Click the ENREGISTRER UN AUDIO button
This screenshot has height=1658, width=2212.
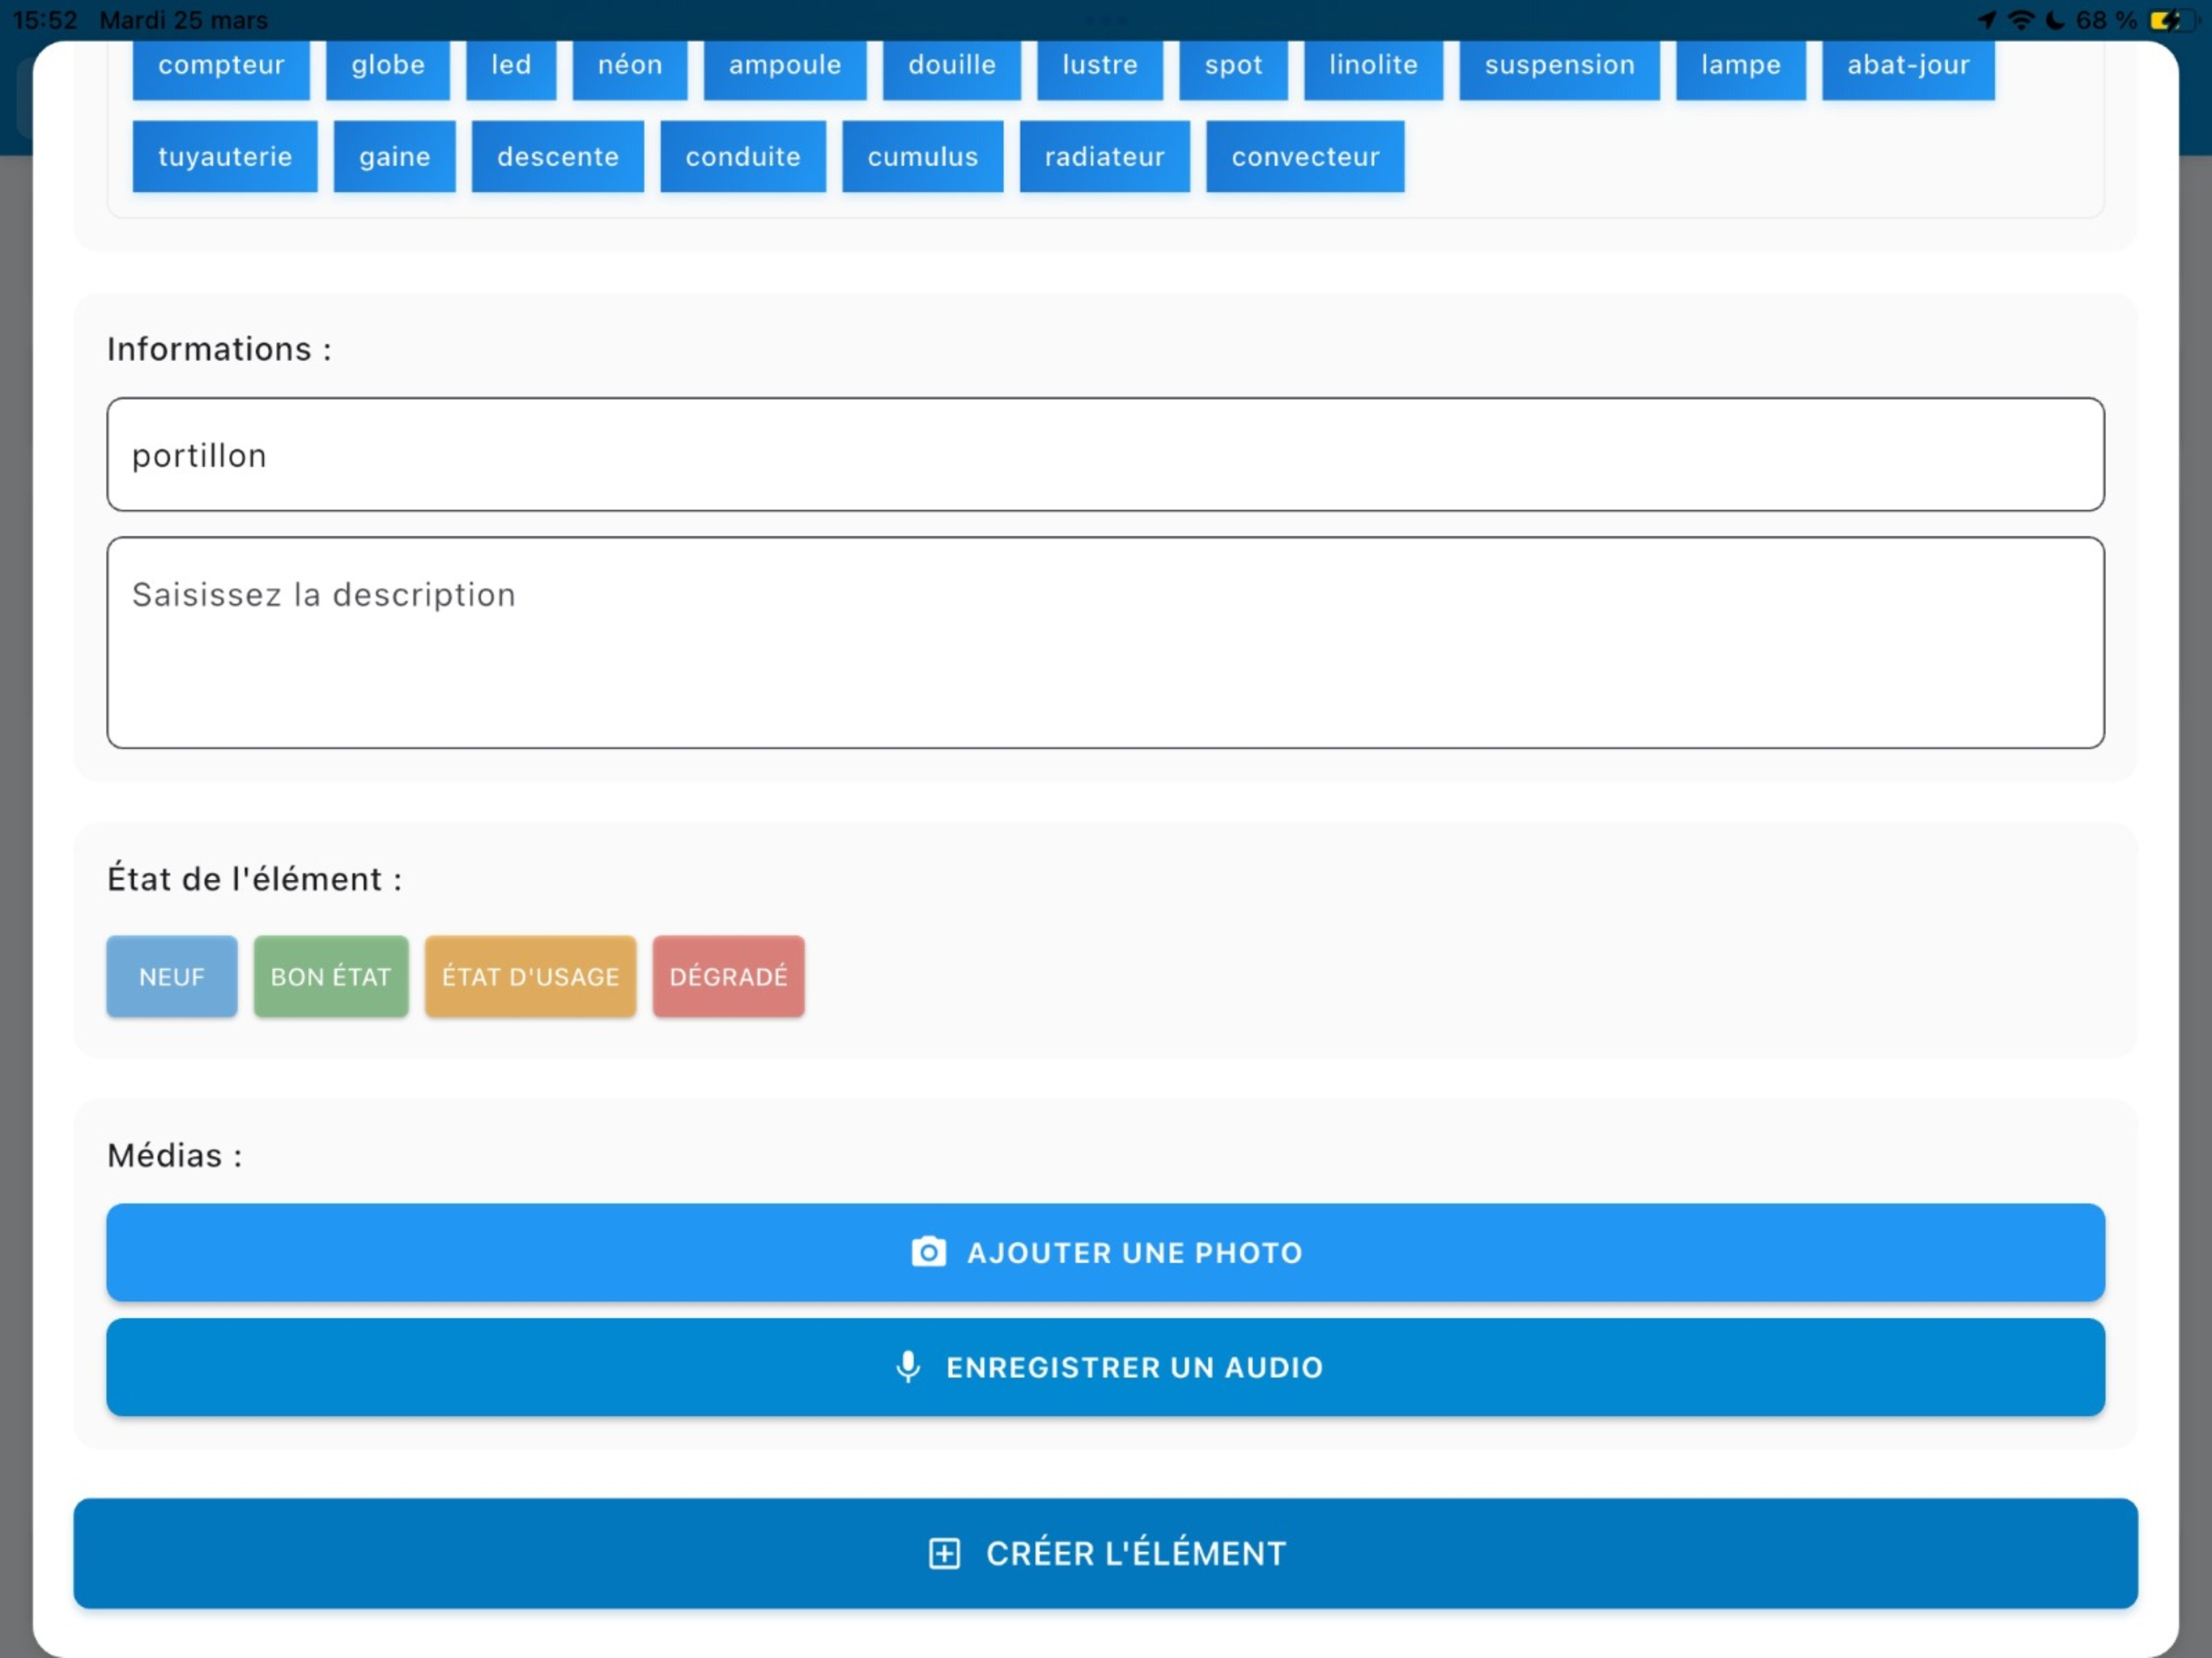coord(1106,1367)
